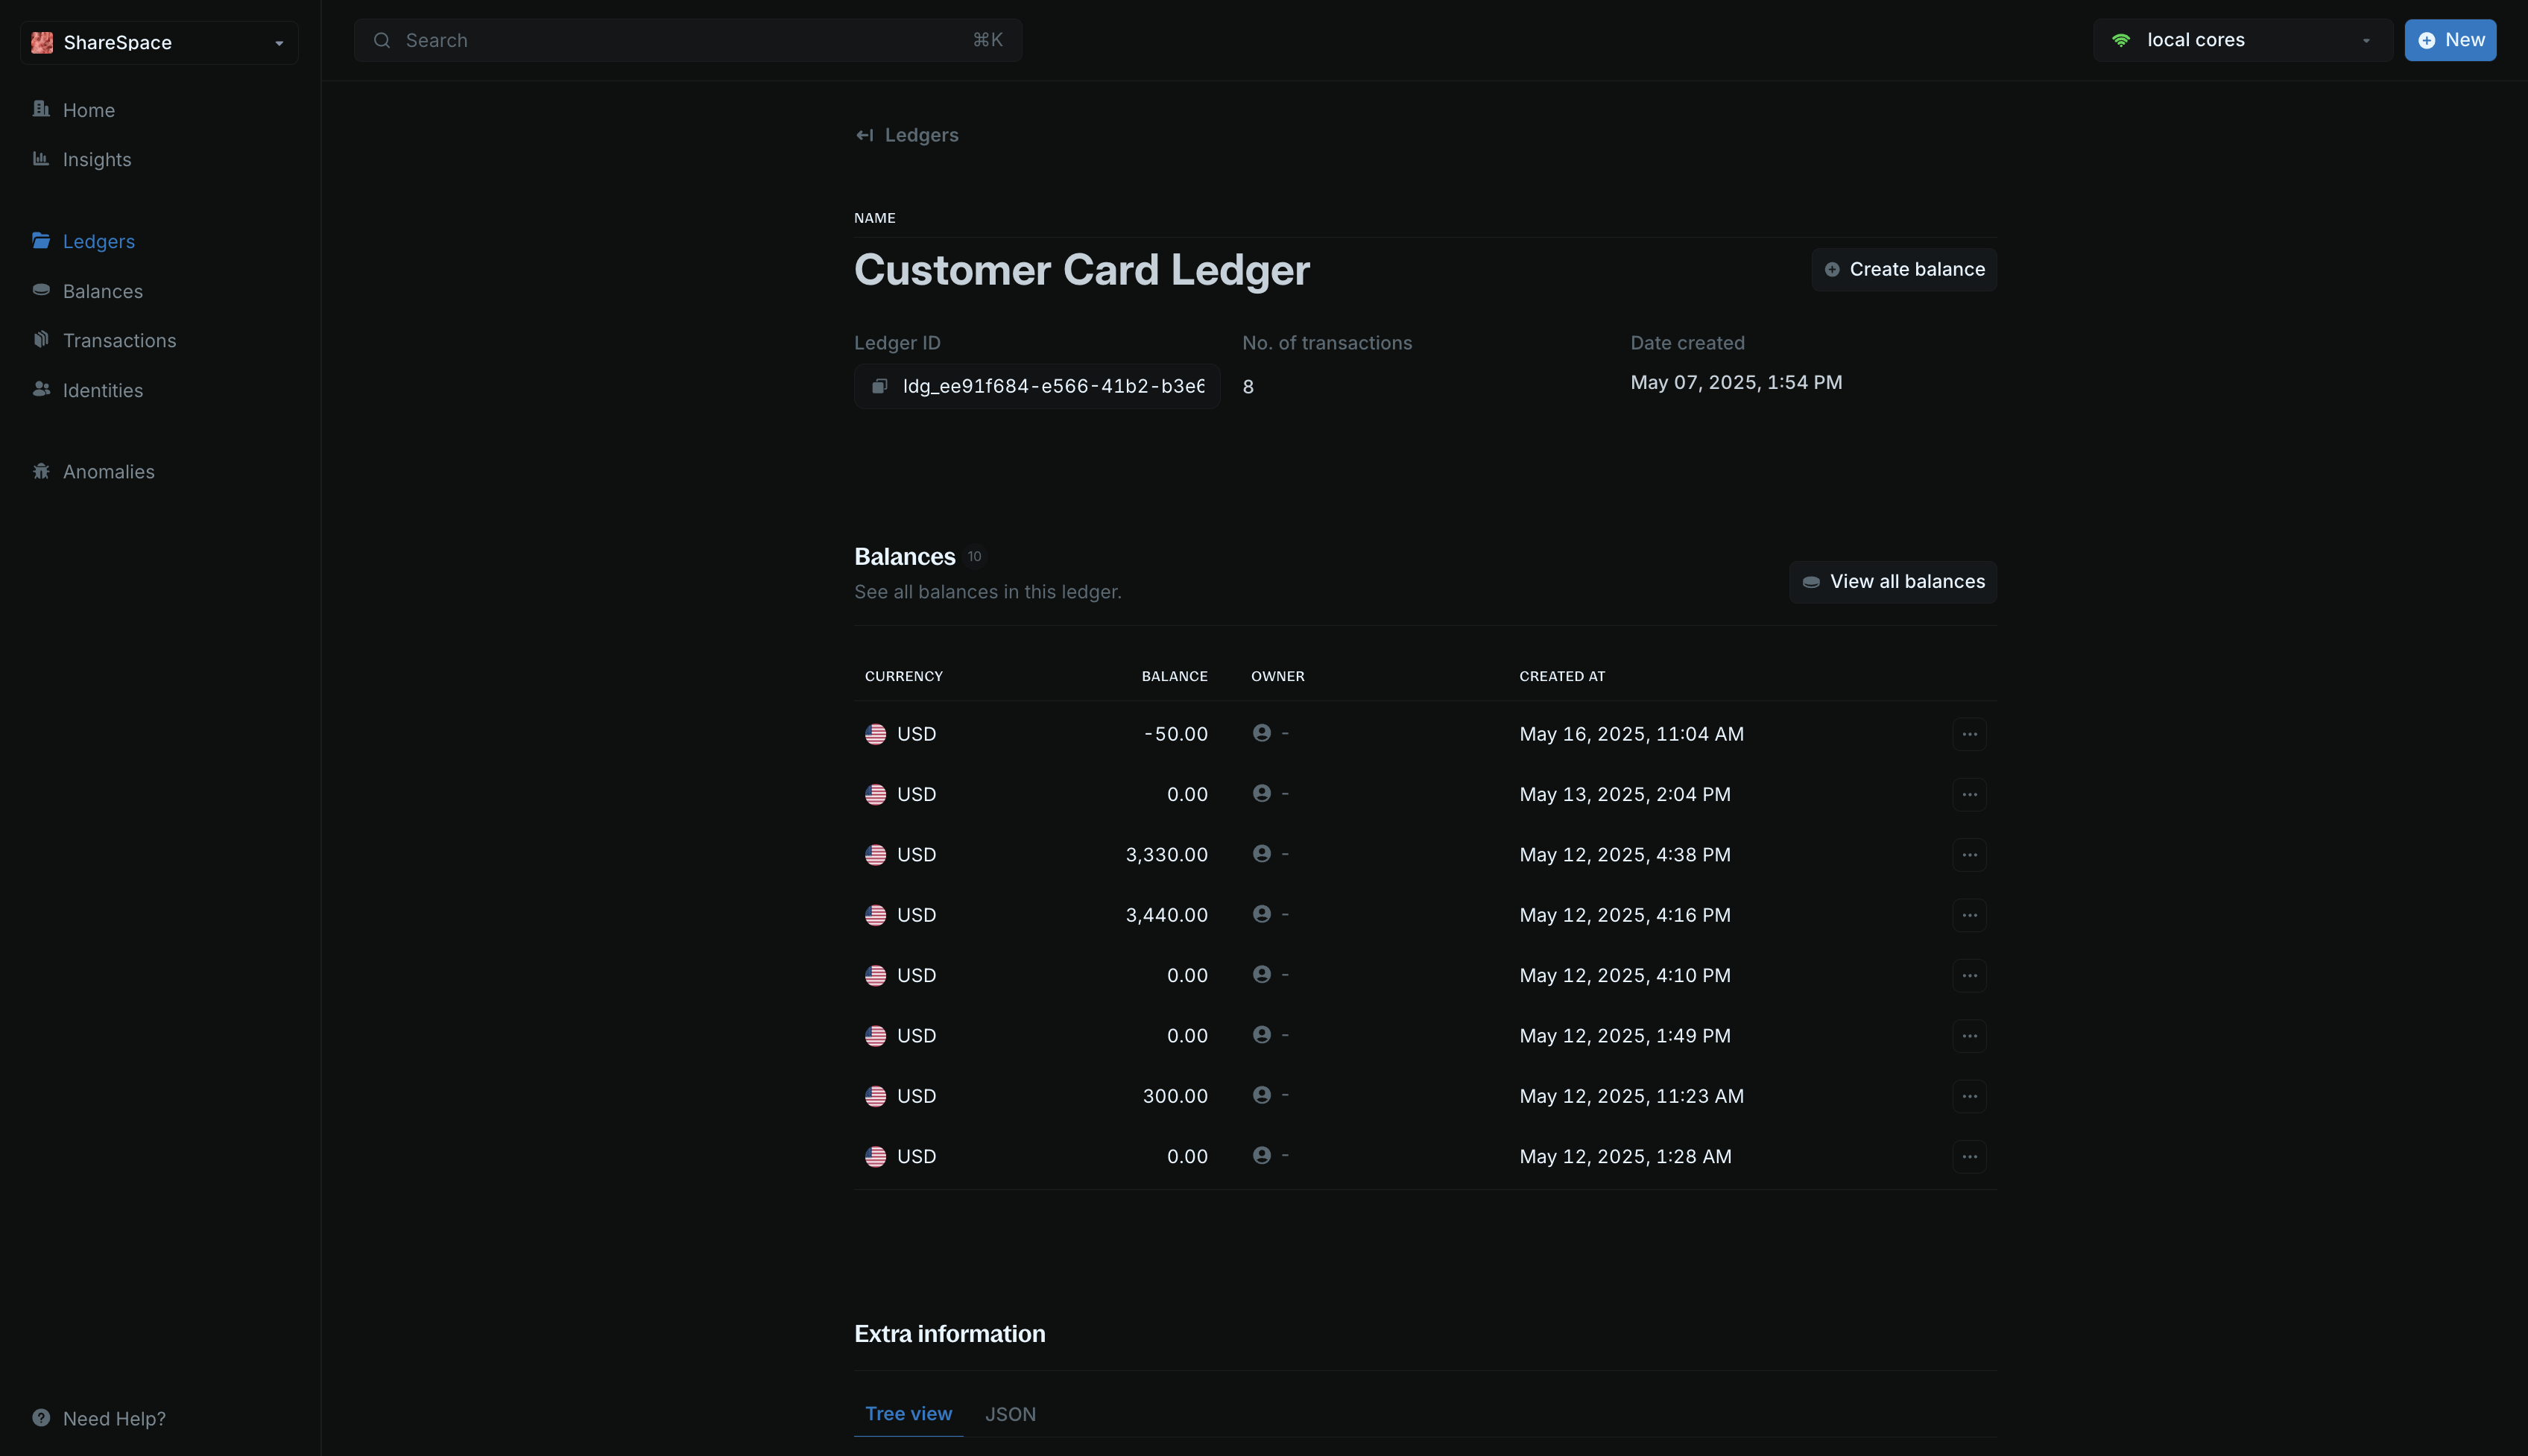Click the Home building icon in sidebar
This screenshot has width=2528, height=1456.
[x=41, y=109]
